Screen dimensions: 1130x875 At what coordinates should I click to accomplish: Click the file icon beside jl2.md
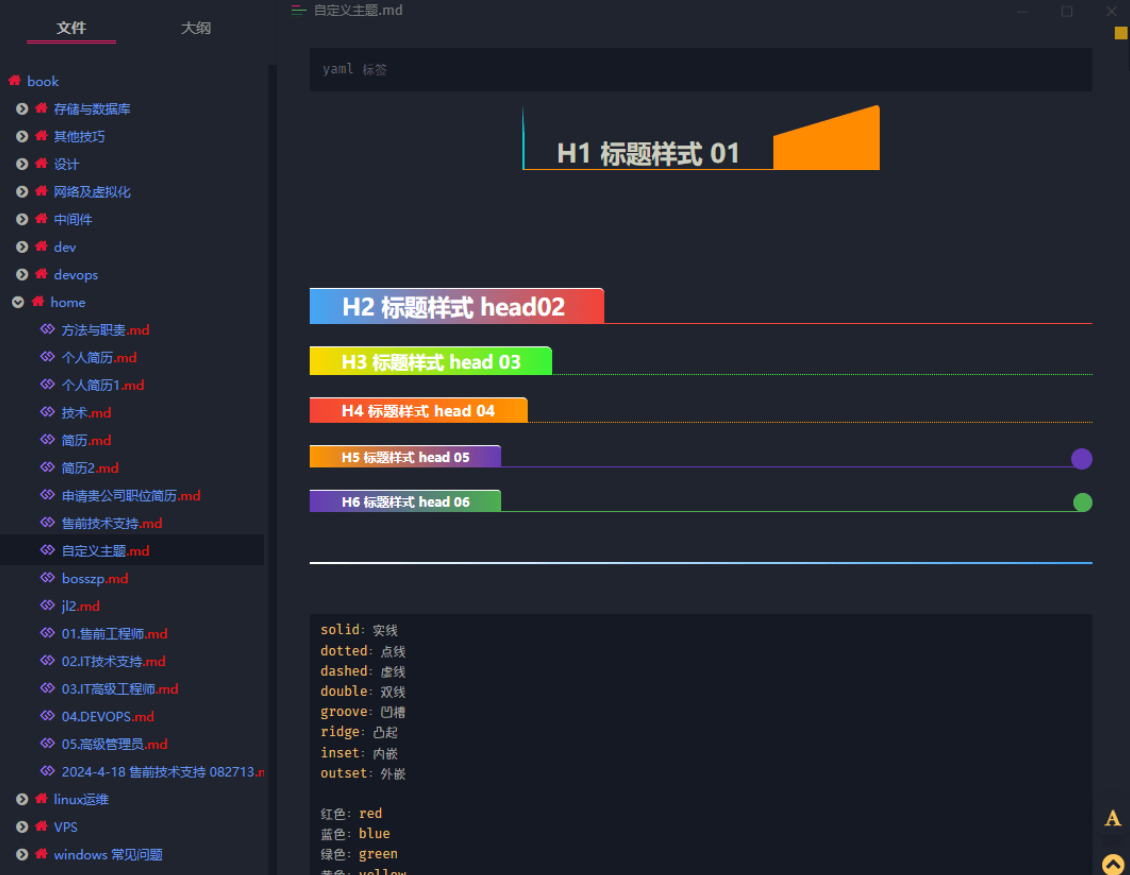pyautogui.click(x=48, y=605)
